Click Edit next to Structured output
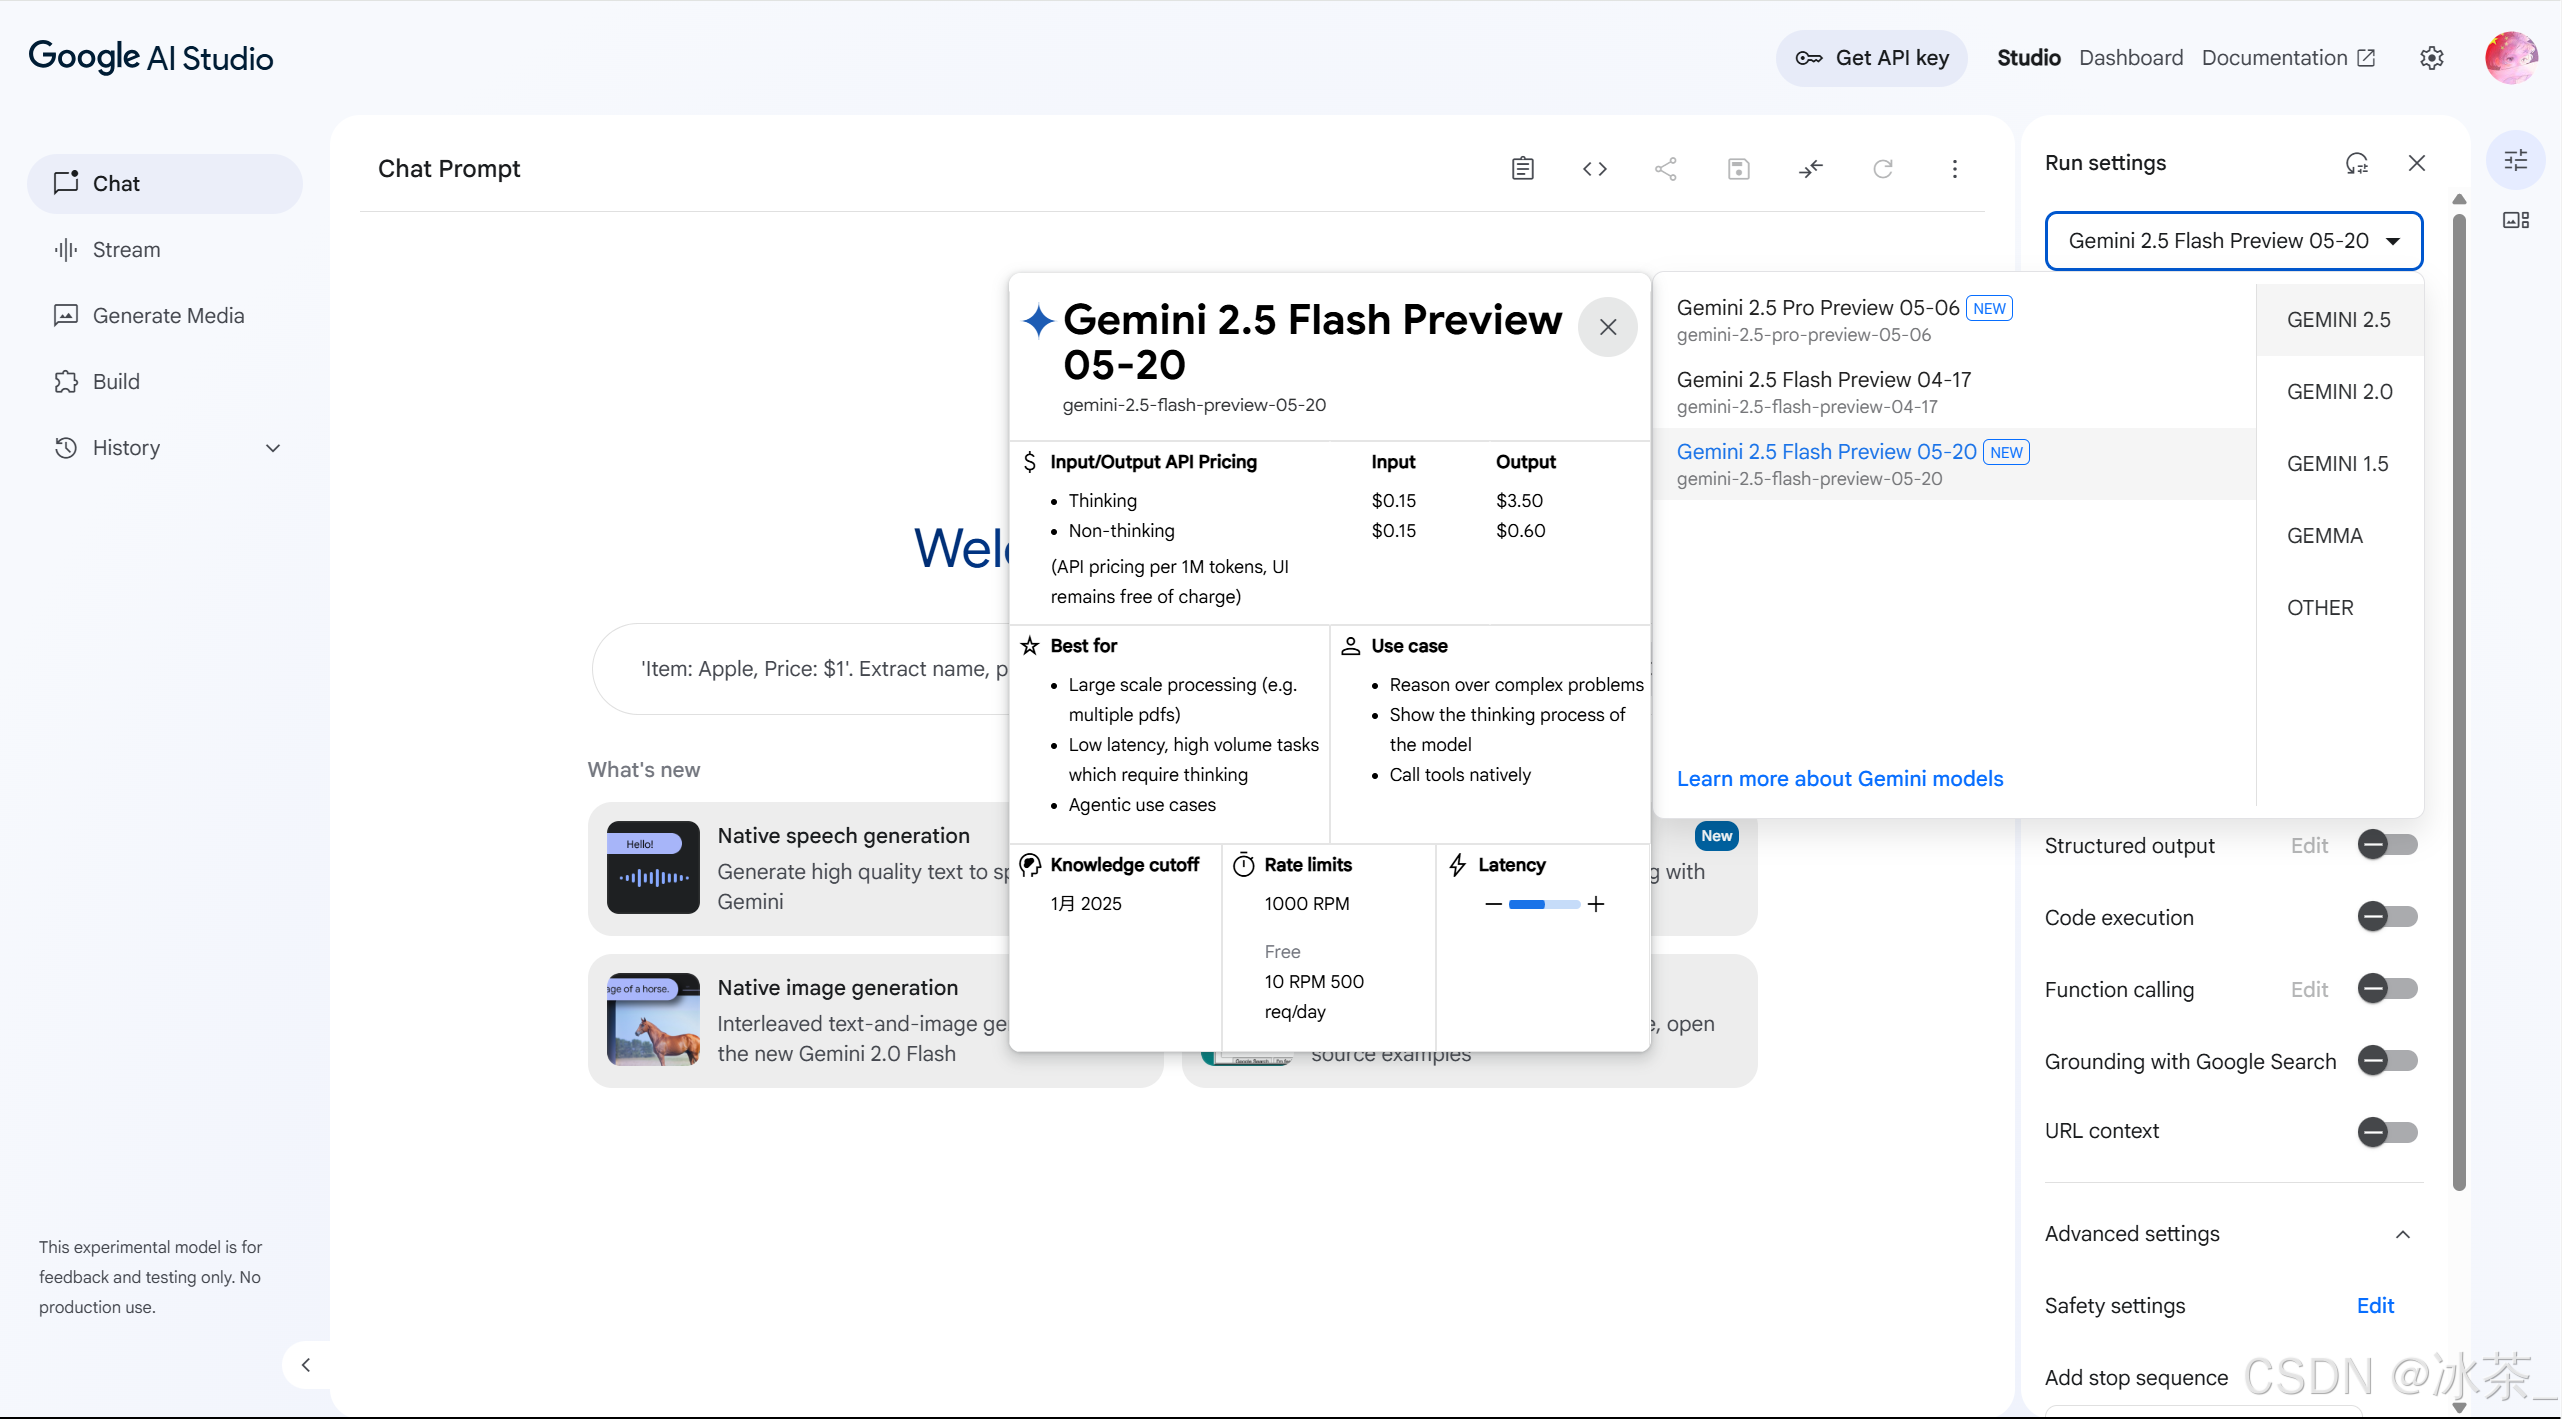 (x=2309, y=846)
